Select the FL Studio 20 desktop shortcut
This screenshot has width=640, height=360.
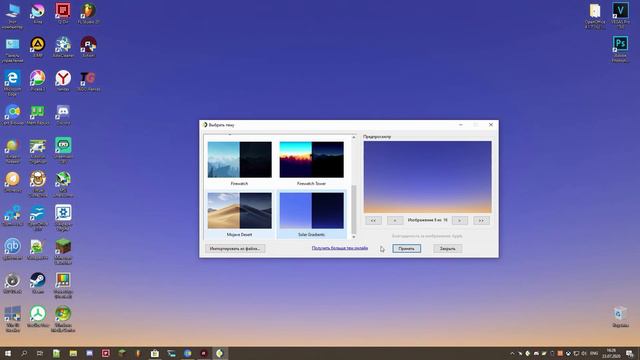(88, 13)
